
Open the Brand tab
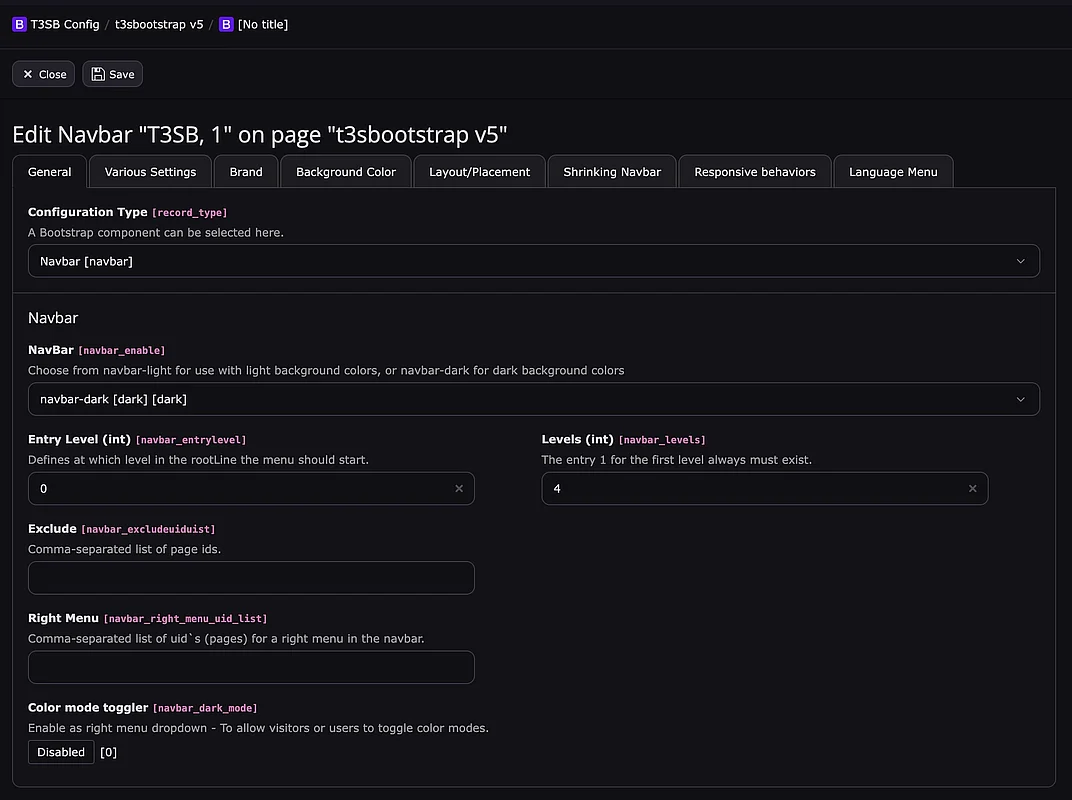click(x=246, y=172)
